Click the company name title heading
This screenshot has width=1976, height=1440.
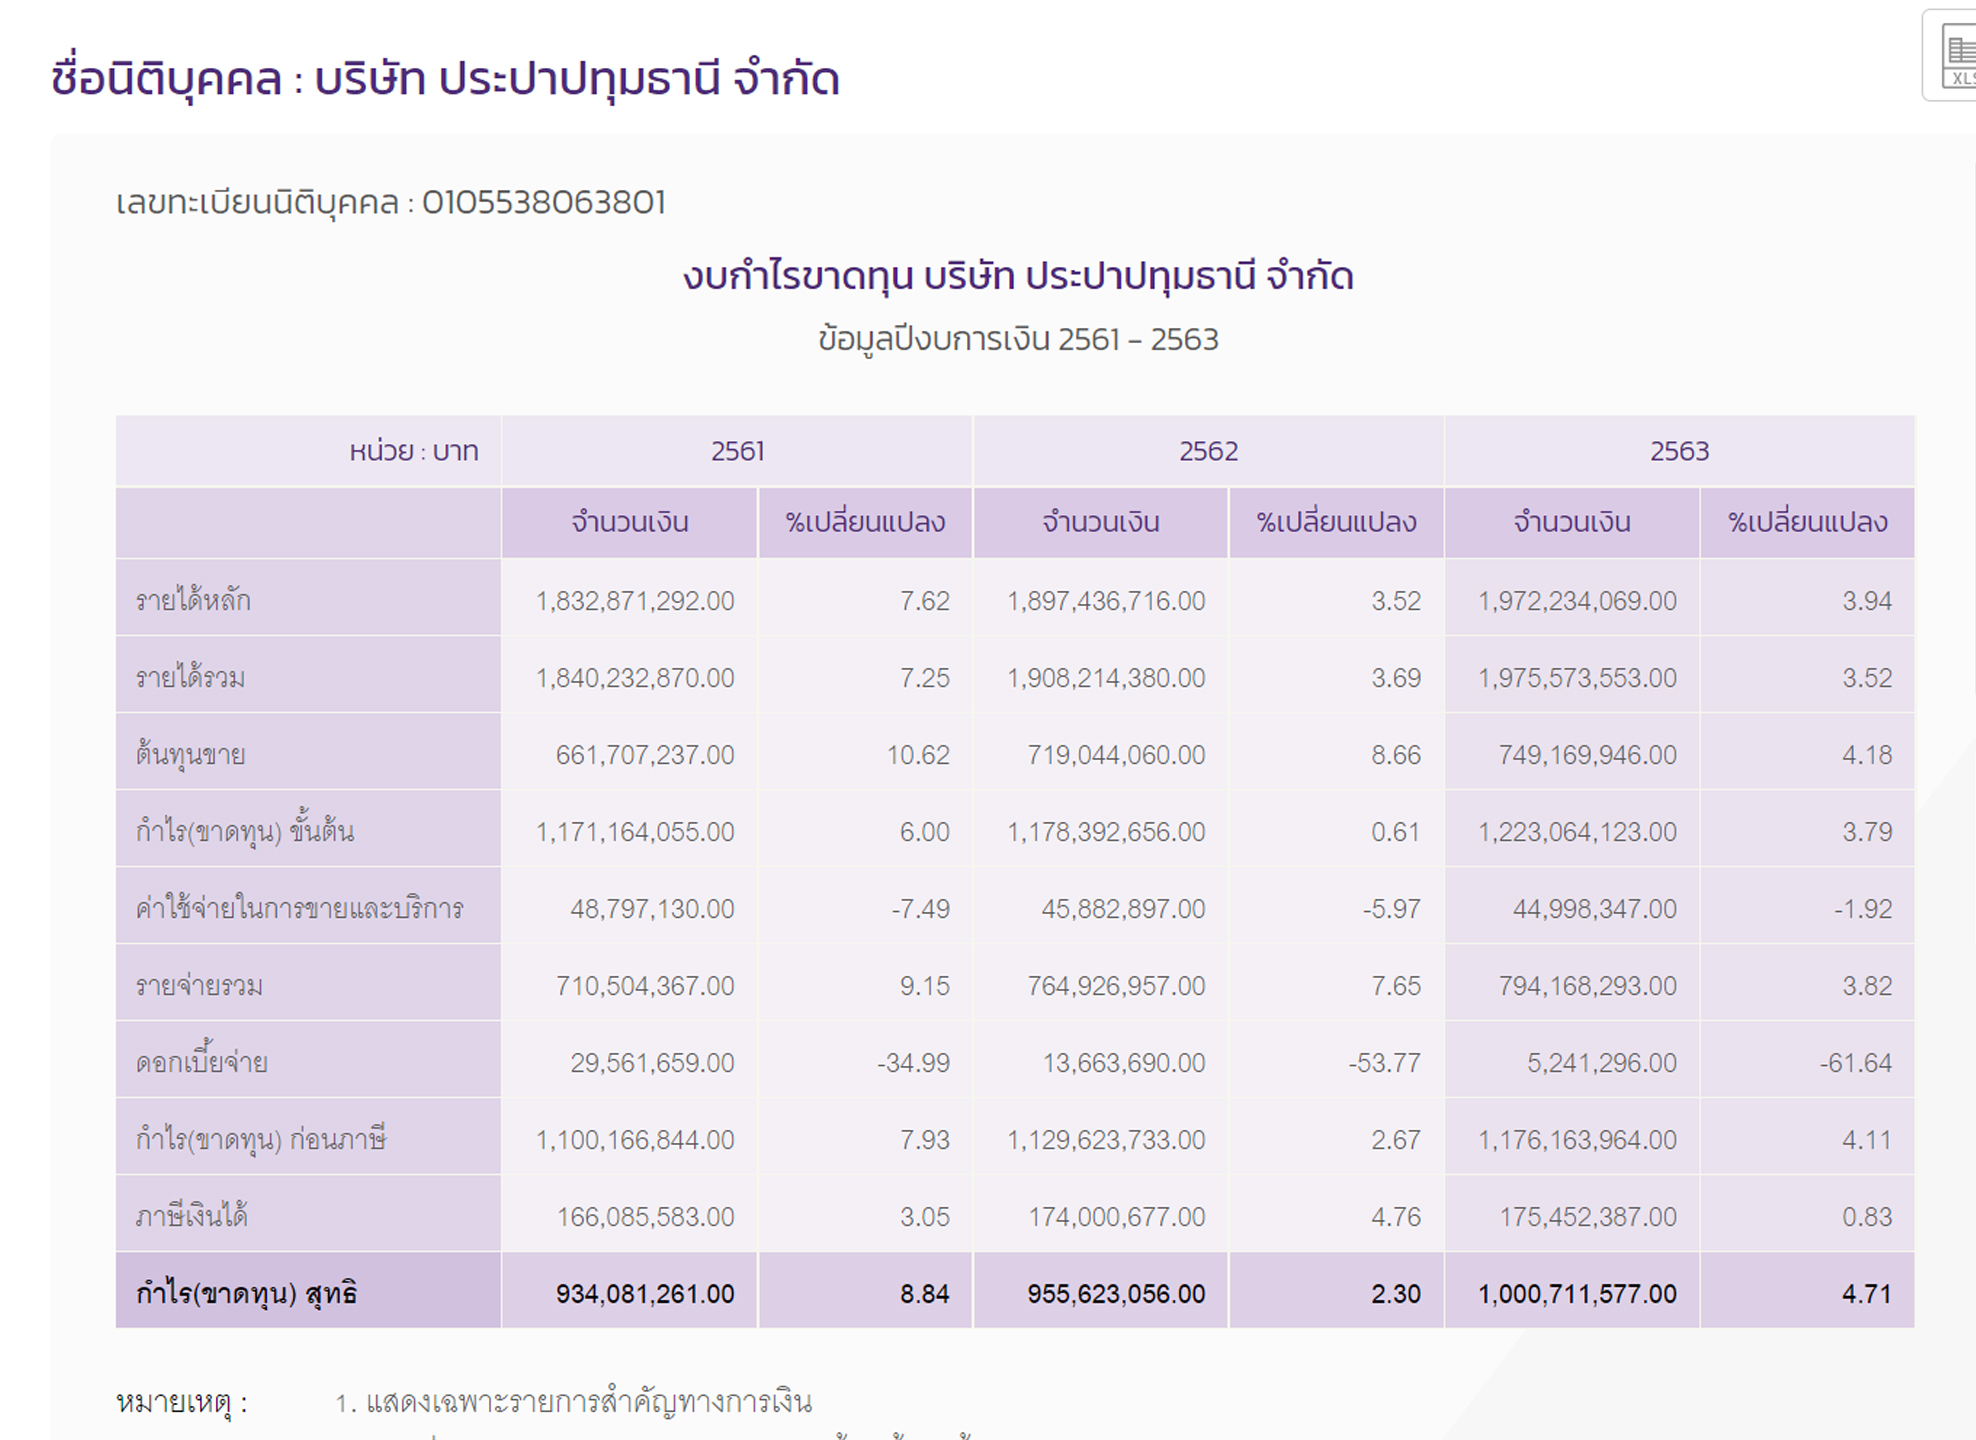click(445, 79)
